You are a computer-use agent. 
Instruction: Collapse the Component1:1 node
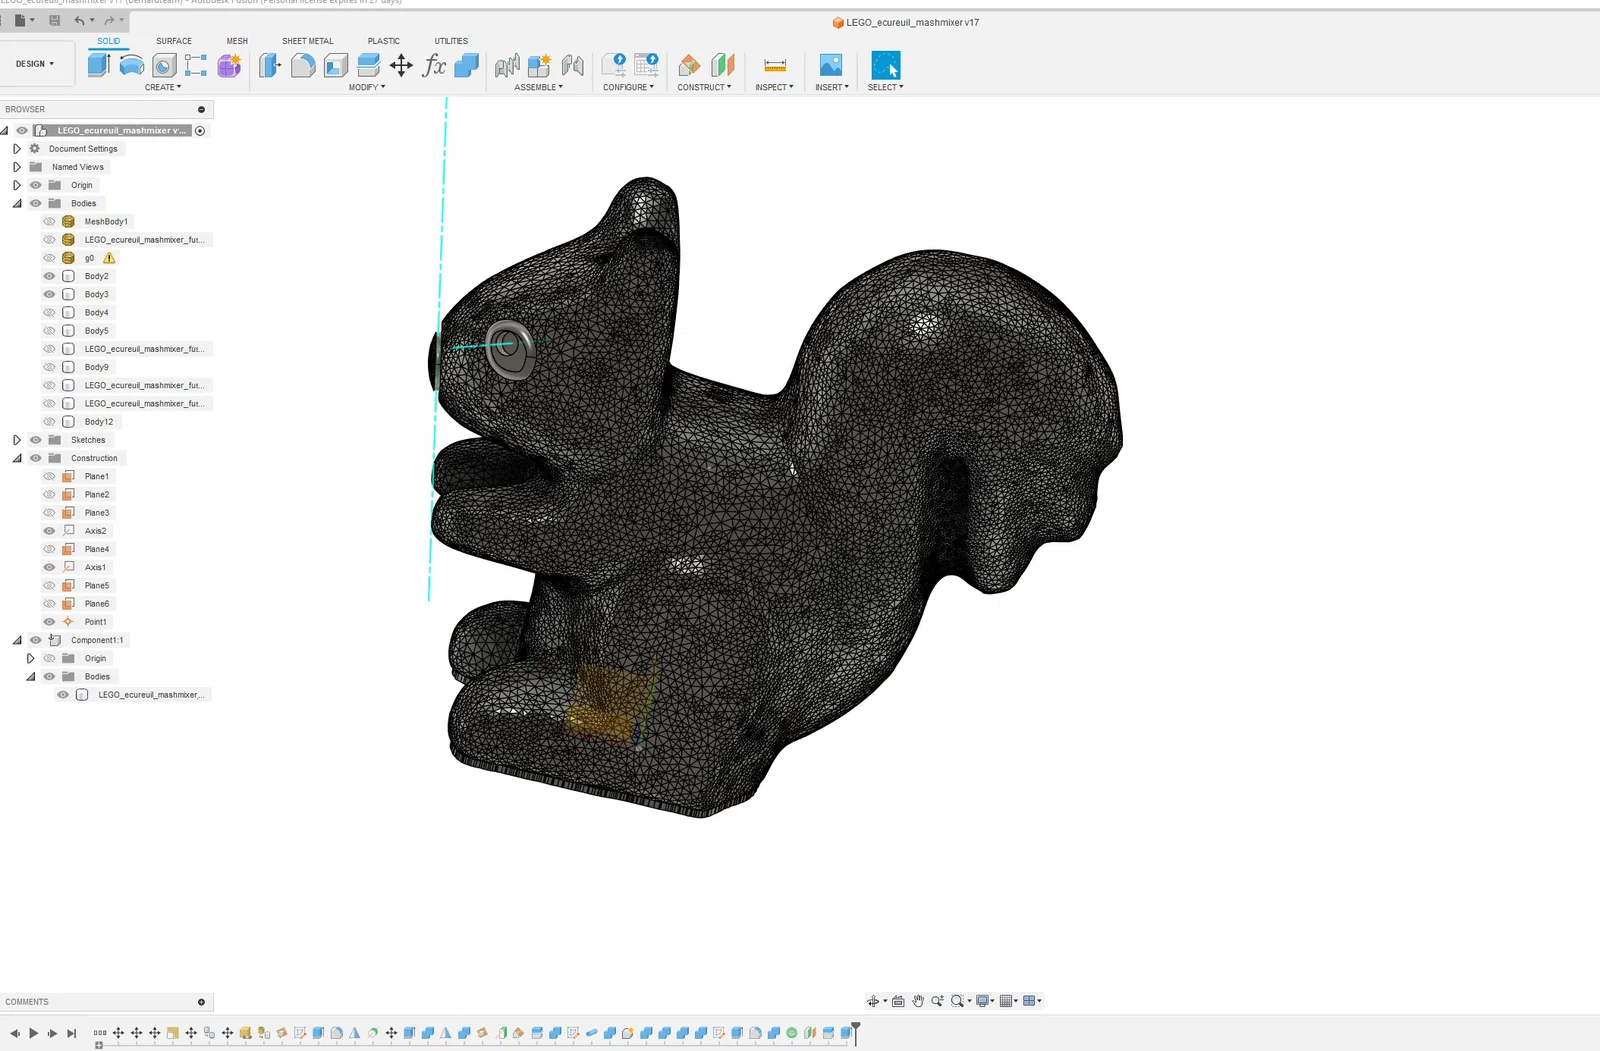tap(17, 640)
